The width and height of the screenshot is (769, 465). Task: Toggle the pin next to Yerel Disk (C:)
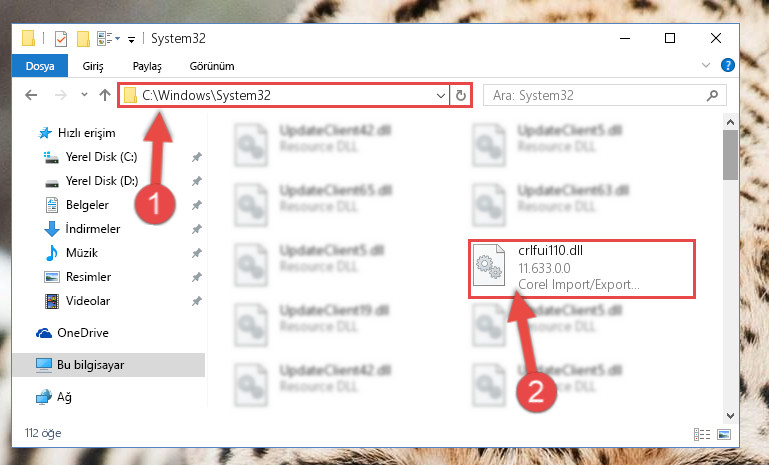pos(197,157)
